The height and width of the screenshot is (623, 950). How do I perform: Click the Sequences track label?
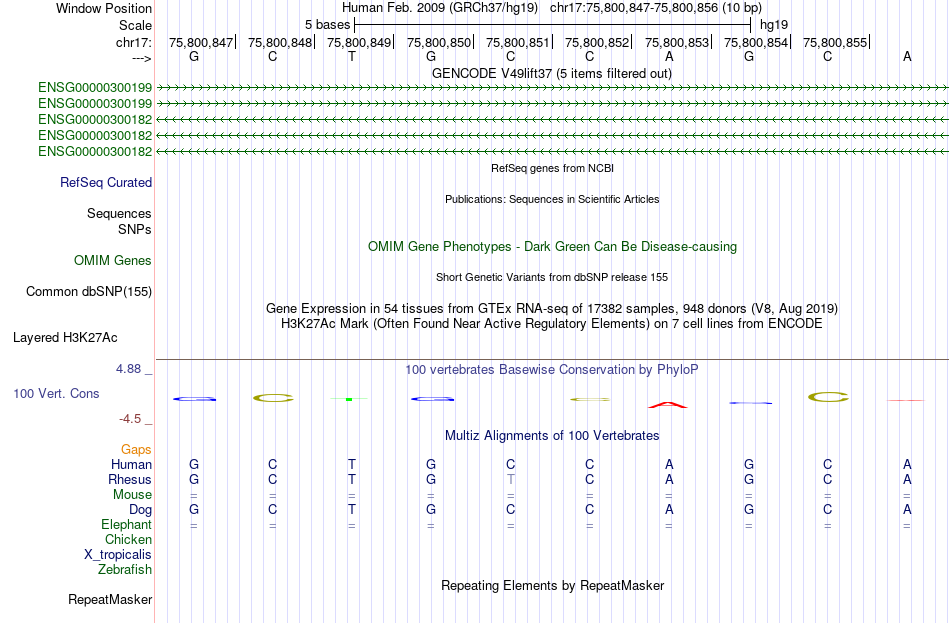(x=119, y=213)
